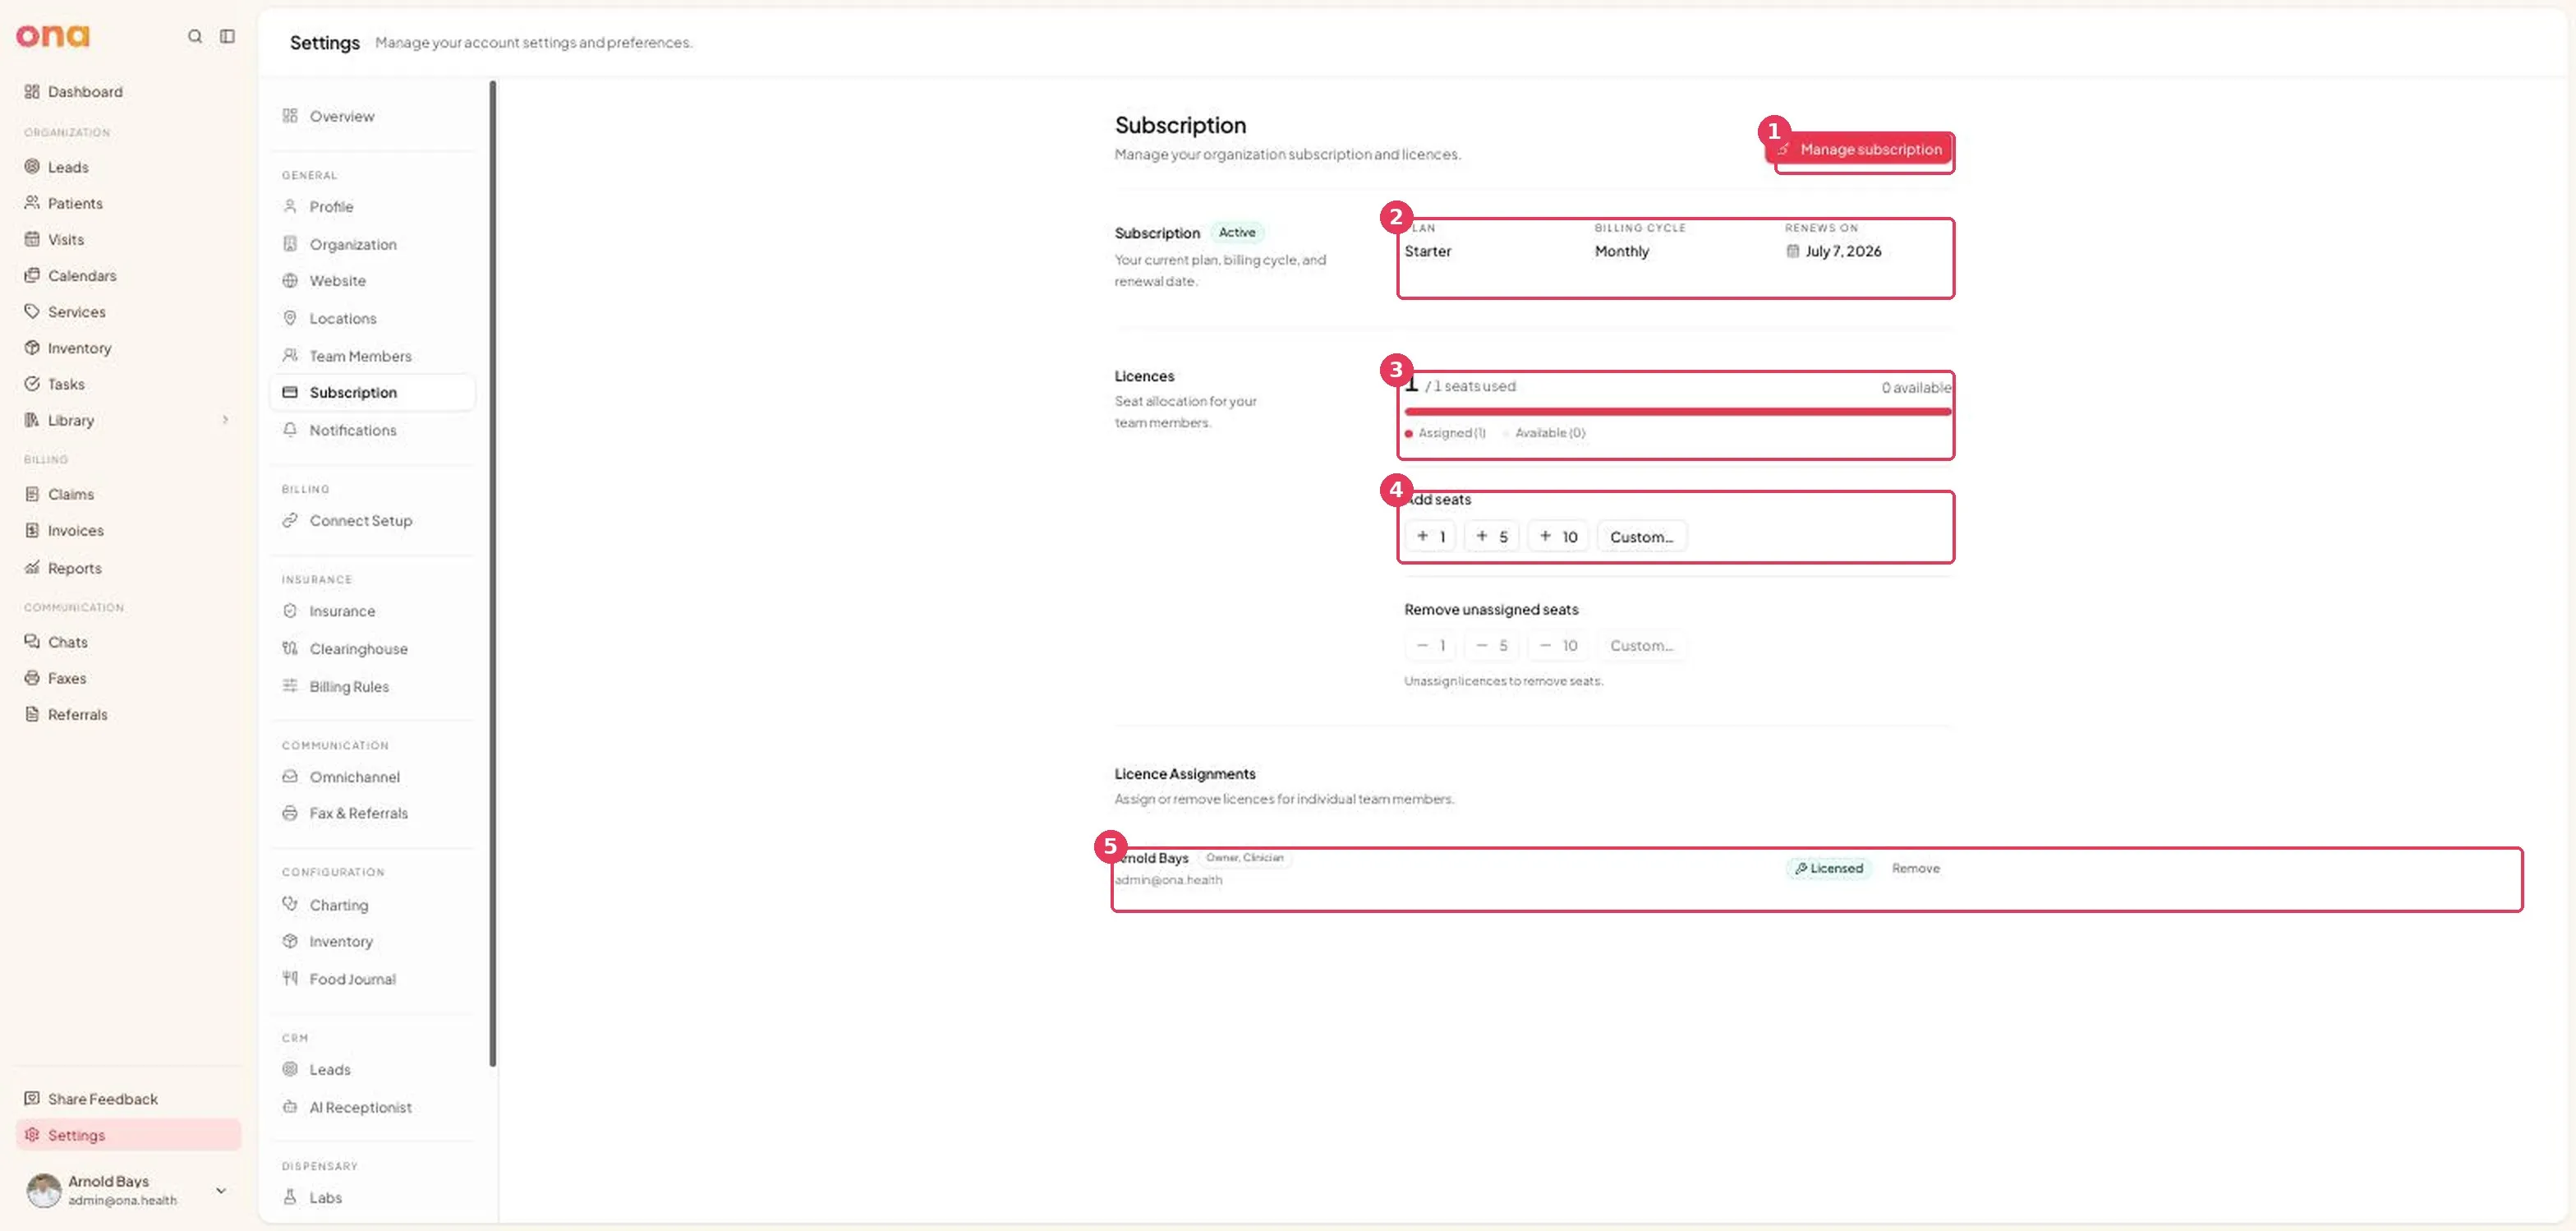Click Custom under Remove unassigned seats

(1642, 645)
